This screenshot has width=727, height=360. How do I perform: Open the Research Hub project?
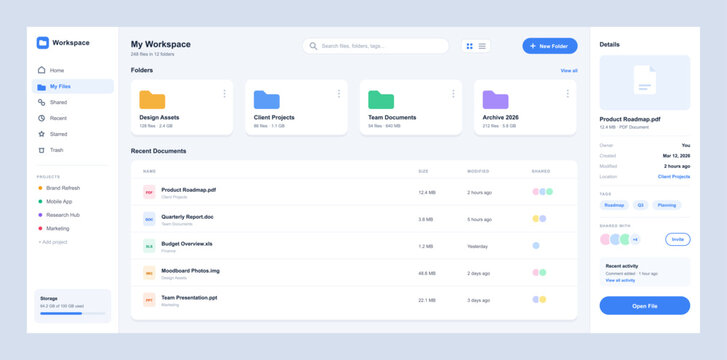click(59, 215)
